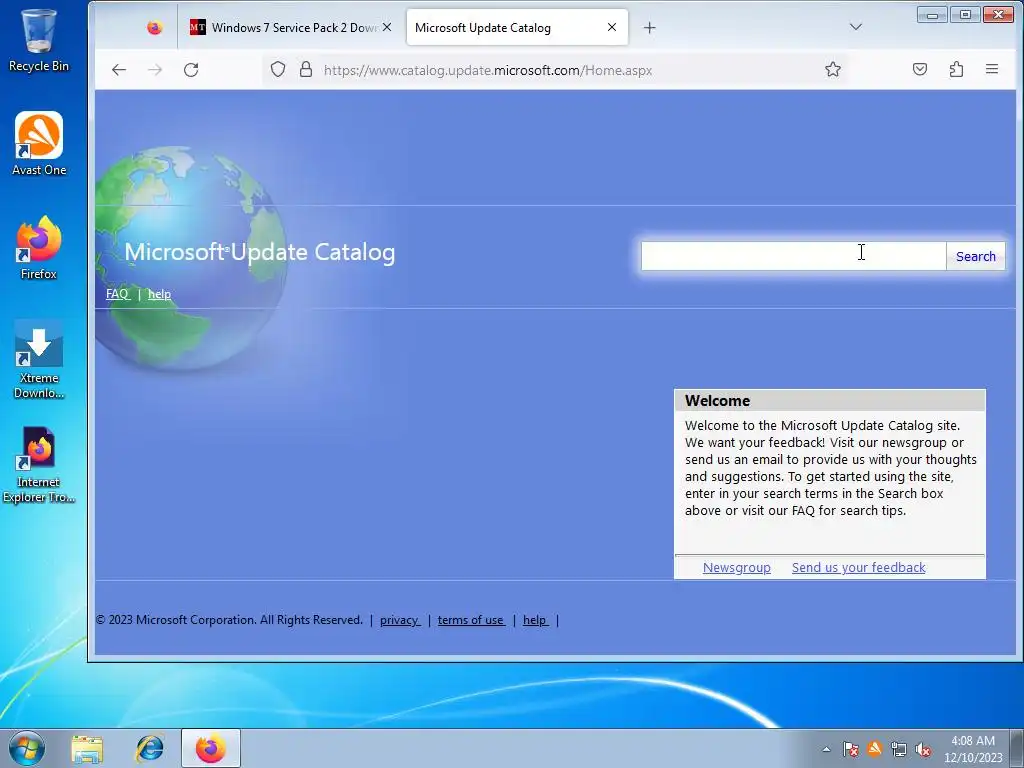Maximize the Firefox window
Screen dimensions: 1024x768
coord(965,14)
